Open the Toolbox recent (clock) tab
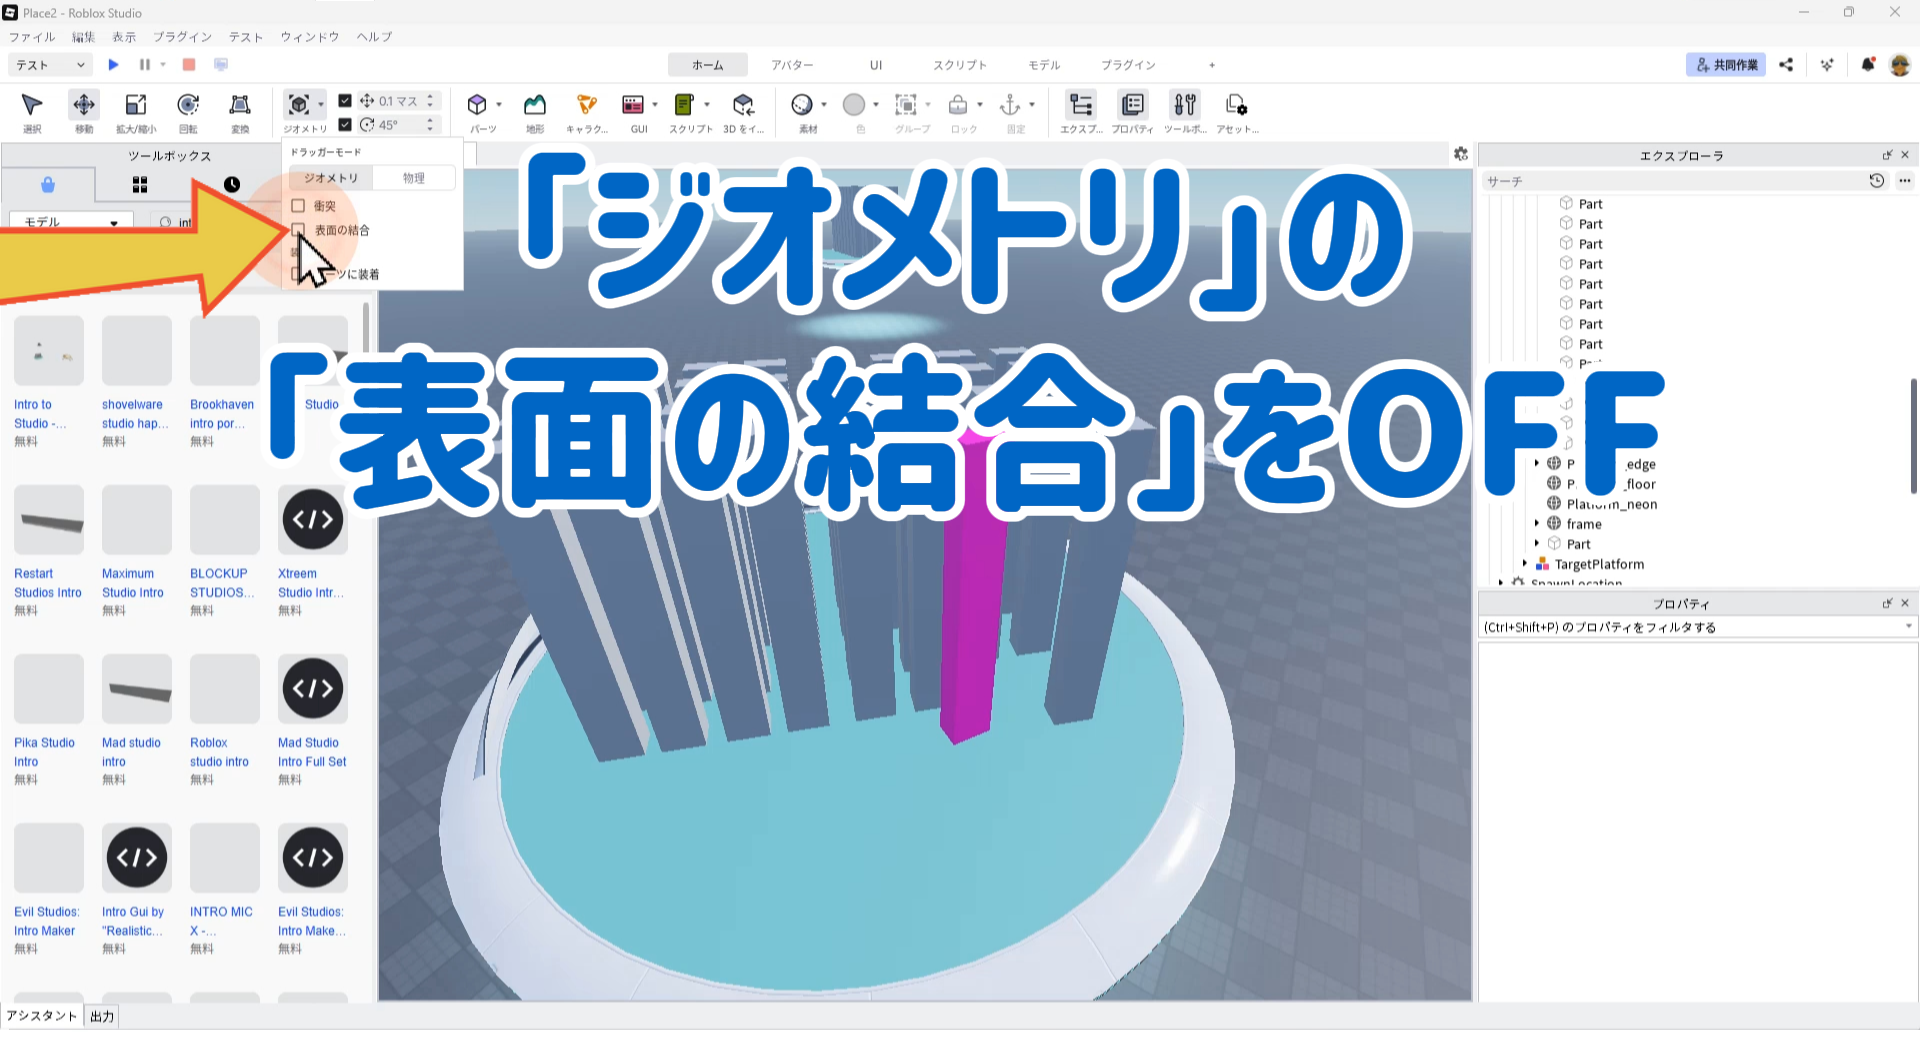Screen dimensions: 1920x1056 232,185
